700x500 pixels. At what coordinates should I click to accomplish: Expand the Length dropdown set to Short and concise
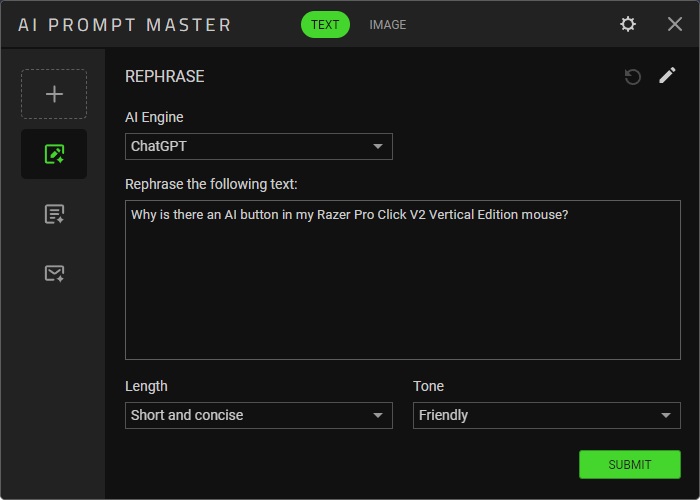[258, 415]
